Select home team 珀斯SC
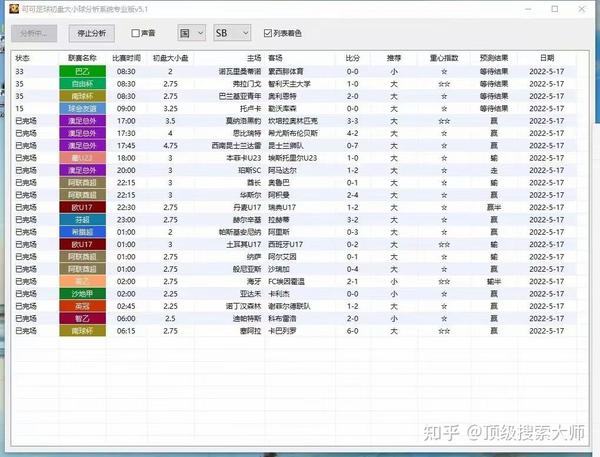The image size is (600, 457). click(249, 170)
